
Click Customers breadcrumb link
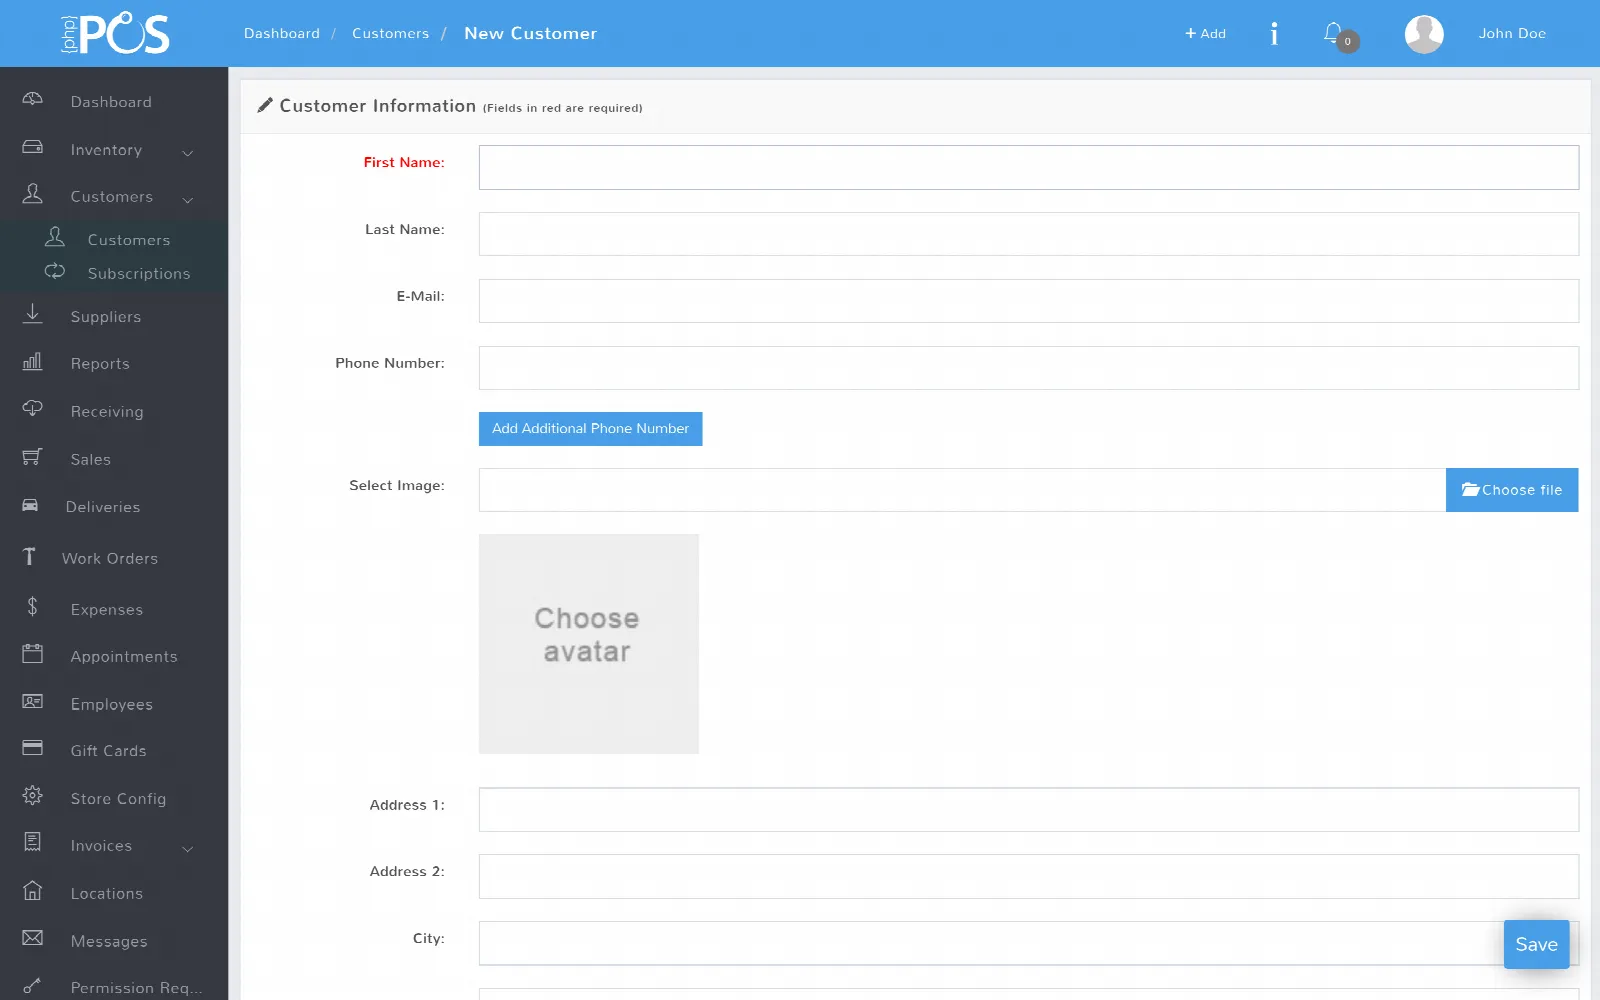click(390, 34)
